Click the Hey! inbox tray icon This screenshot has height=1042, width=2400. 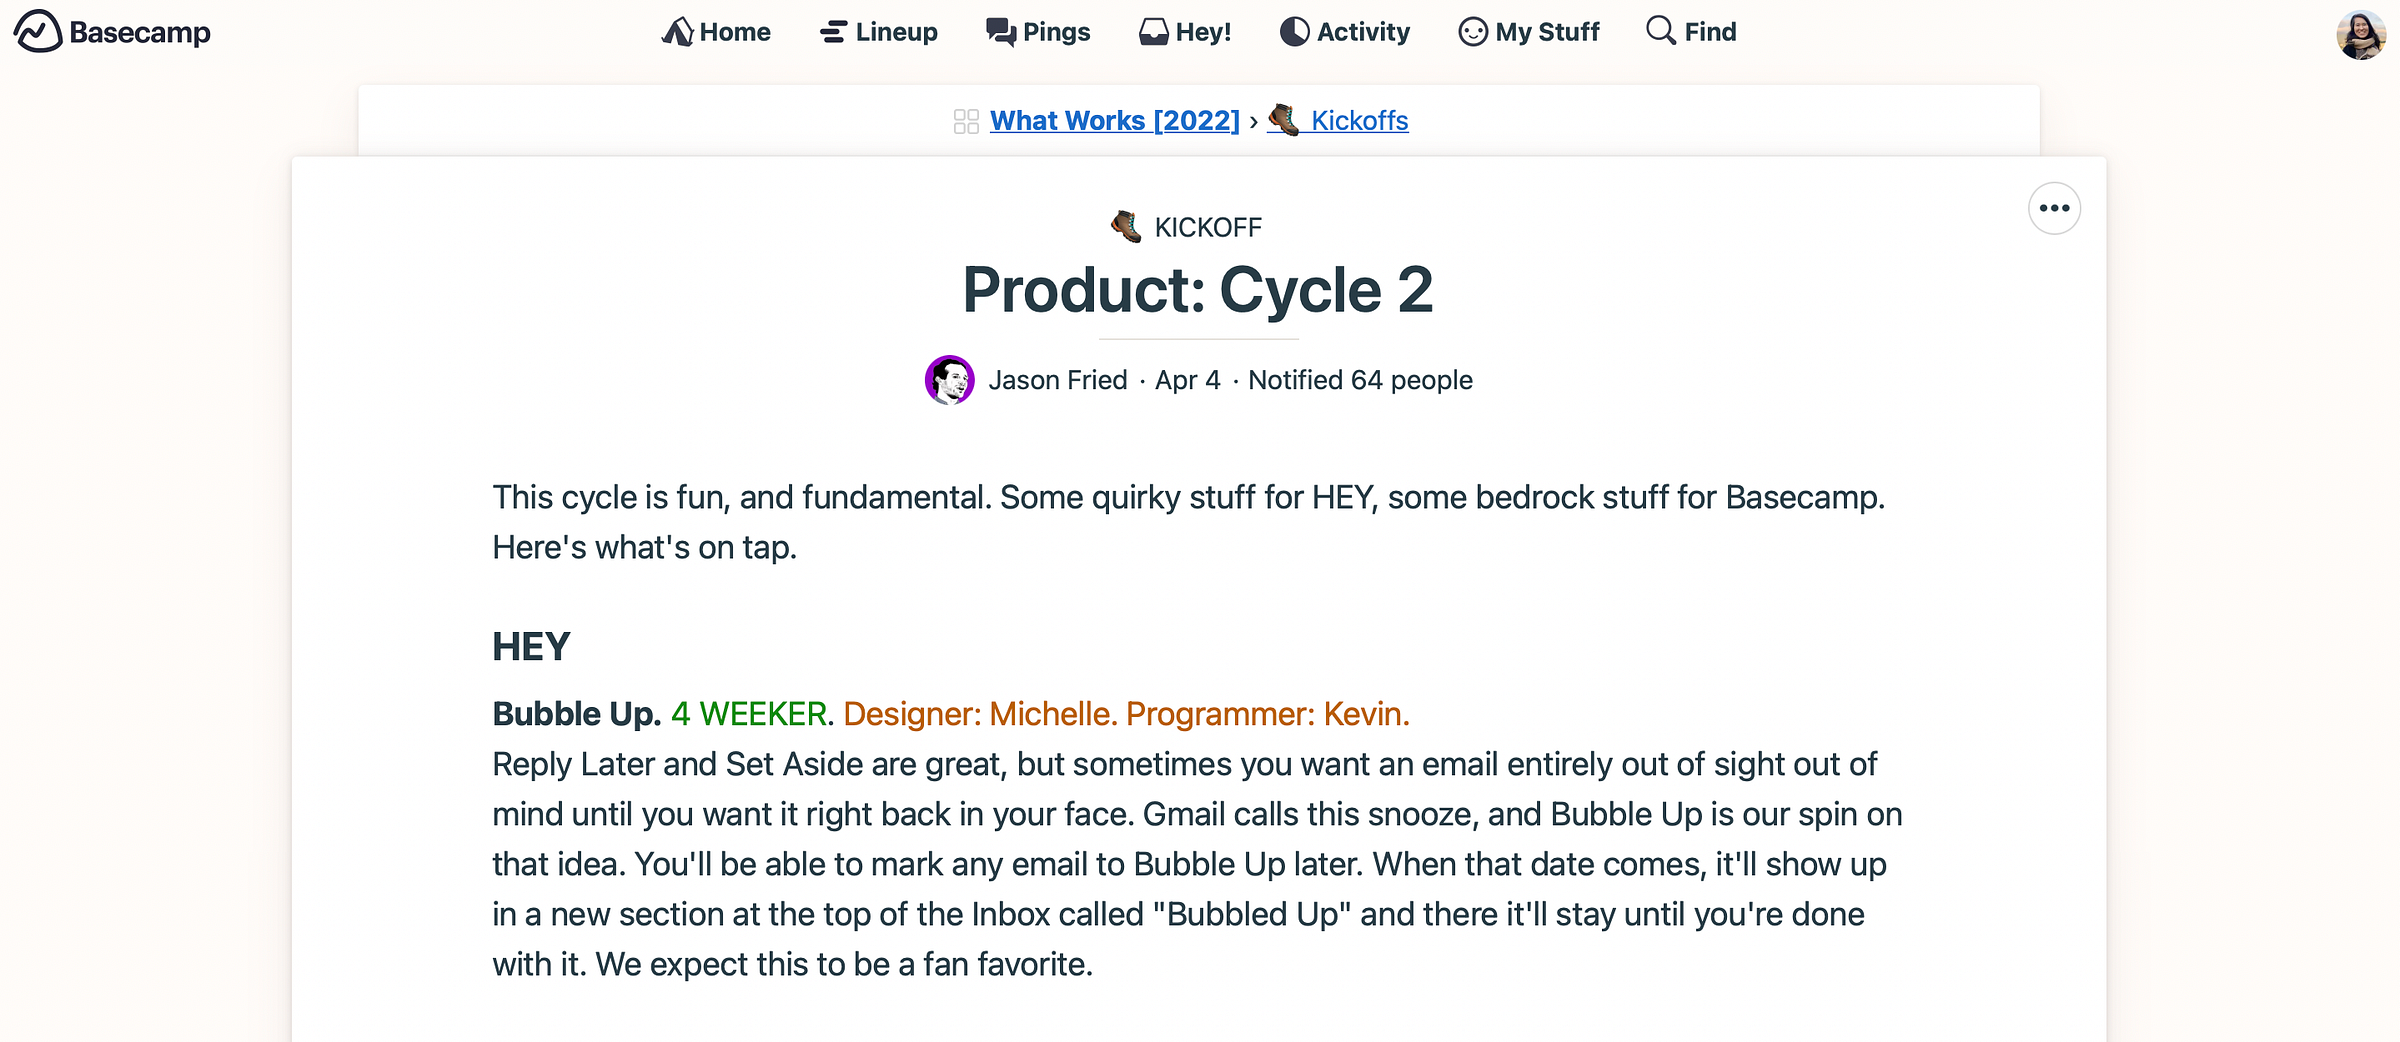(1153, 32)
